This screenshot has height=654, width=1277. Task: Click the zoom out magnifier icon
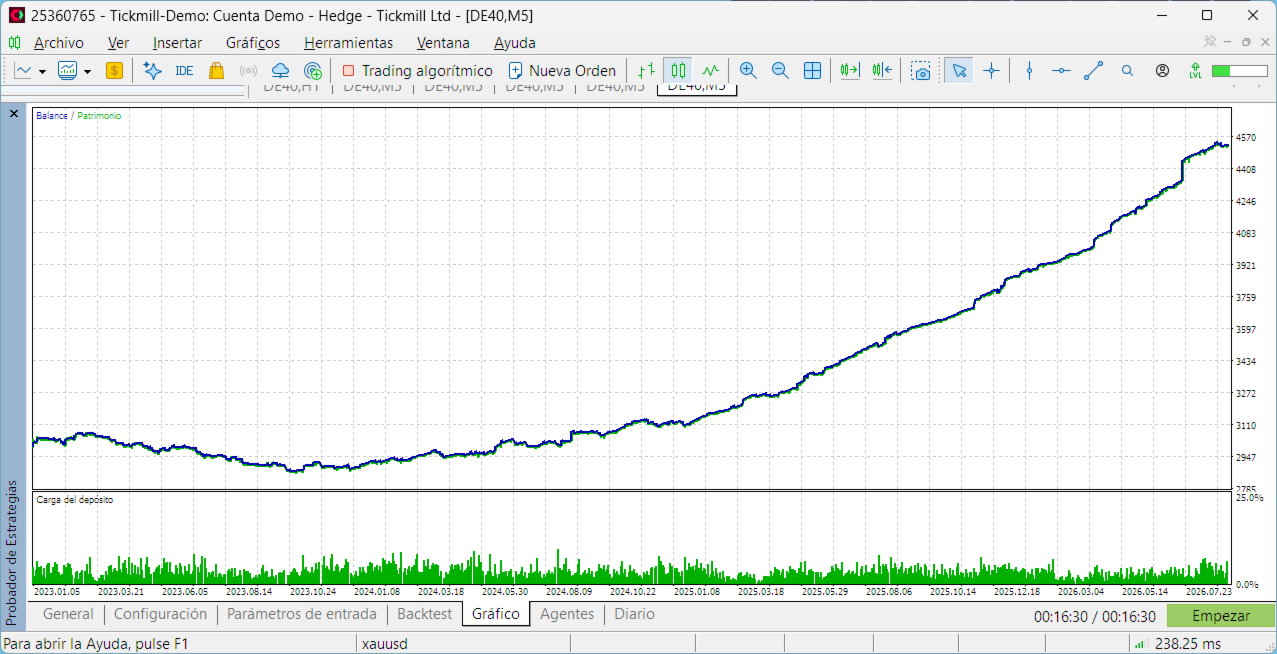(780, 71)
